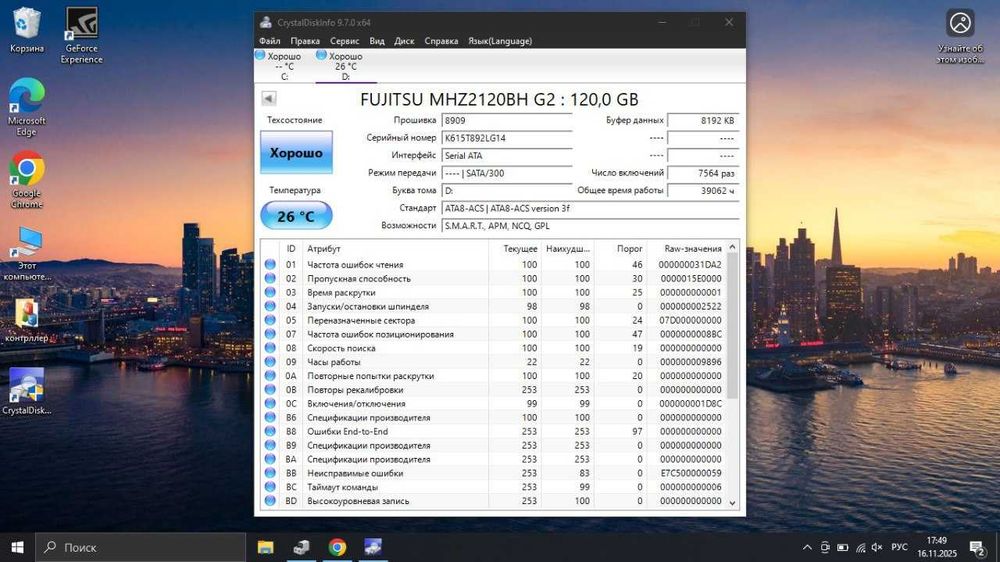Click the РУС language indicator
The width and height of the screenshot is (1000, 562).
click(899, 547)
